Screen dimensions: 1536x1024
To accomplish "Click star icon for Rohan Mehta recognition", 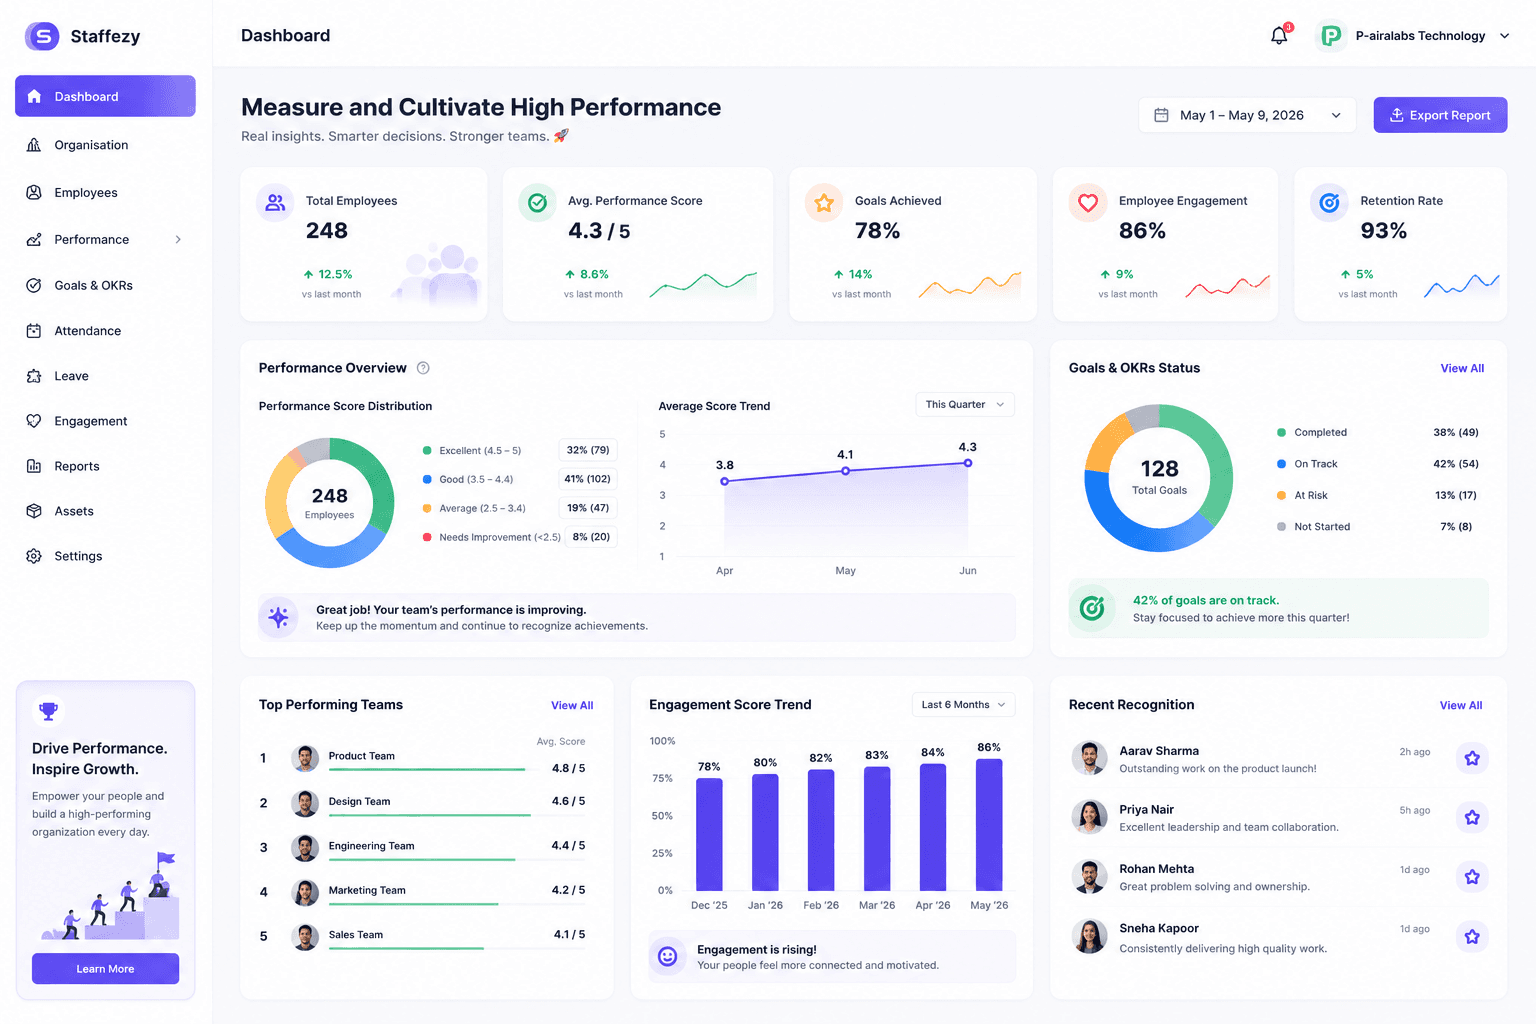I will (1472, 877).
